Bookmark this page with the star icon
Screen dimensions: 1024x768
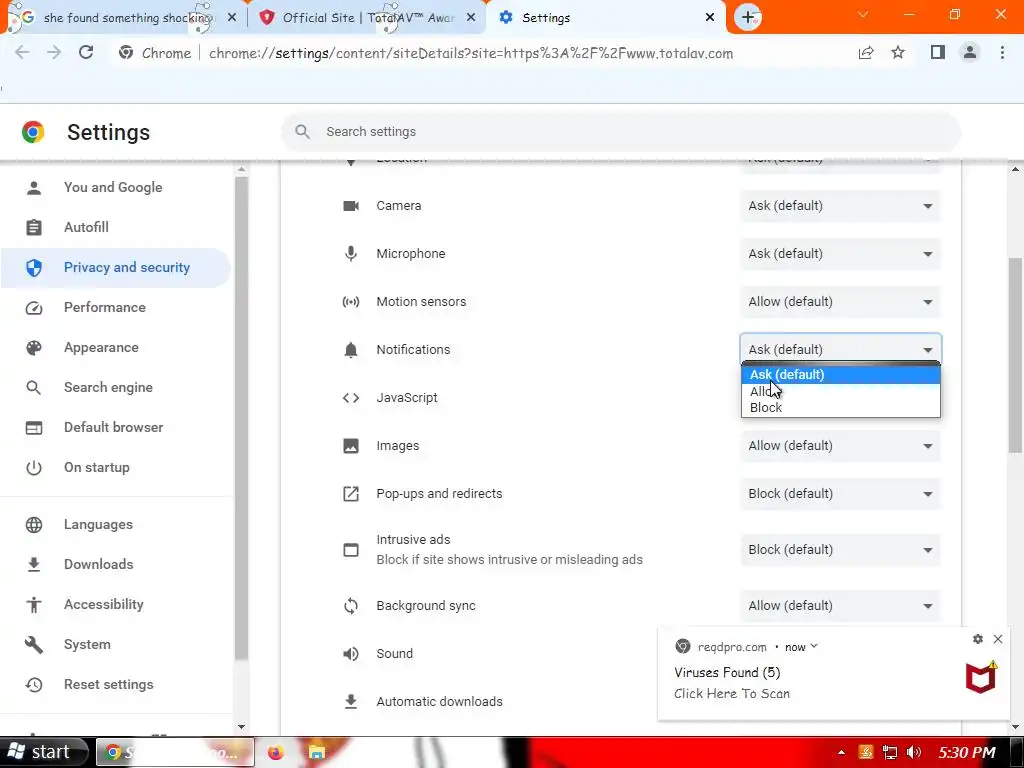click(x=899, y=53)
